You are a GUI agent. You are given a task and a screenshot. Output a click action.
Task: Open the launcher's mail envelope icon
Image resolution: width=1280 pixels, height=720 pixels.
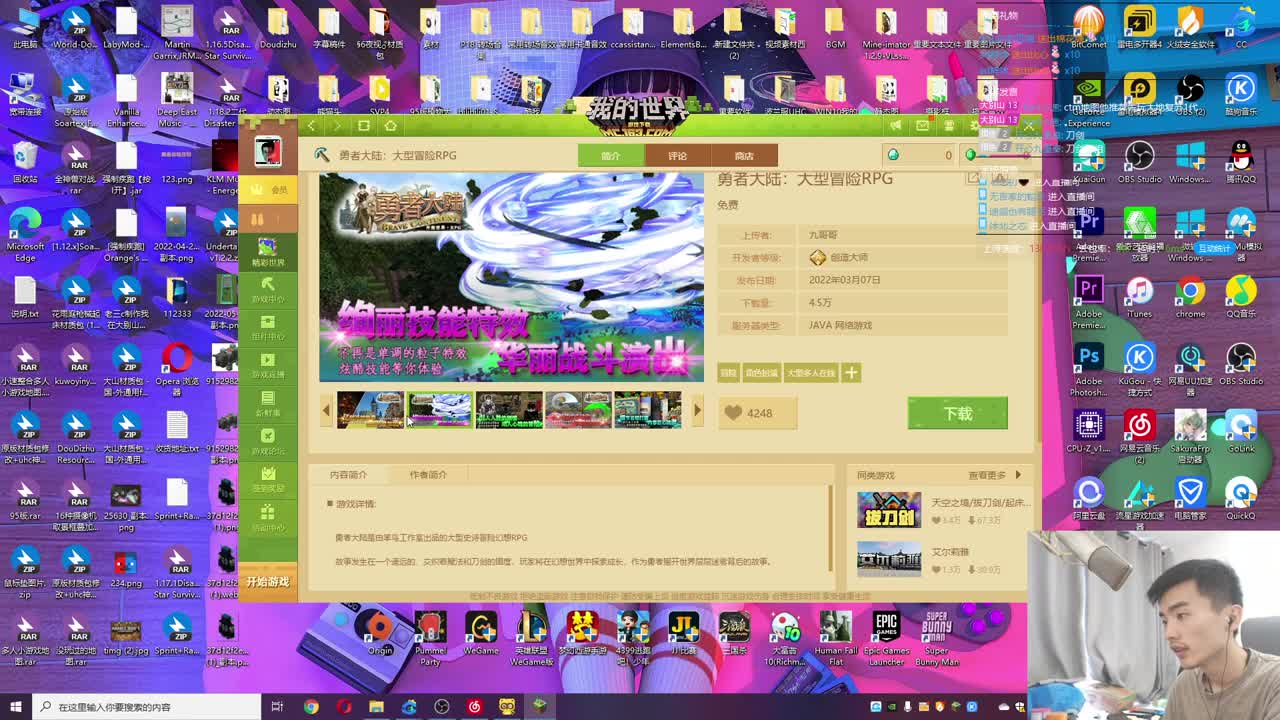pyautogui.click(x=922, y=125)
